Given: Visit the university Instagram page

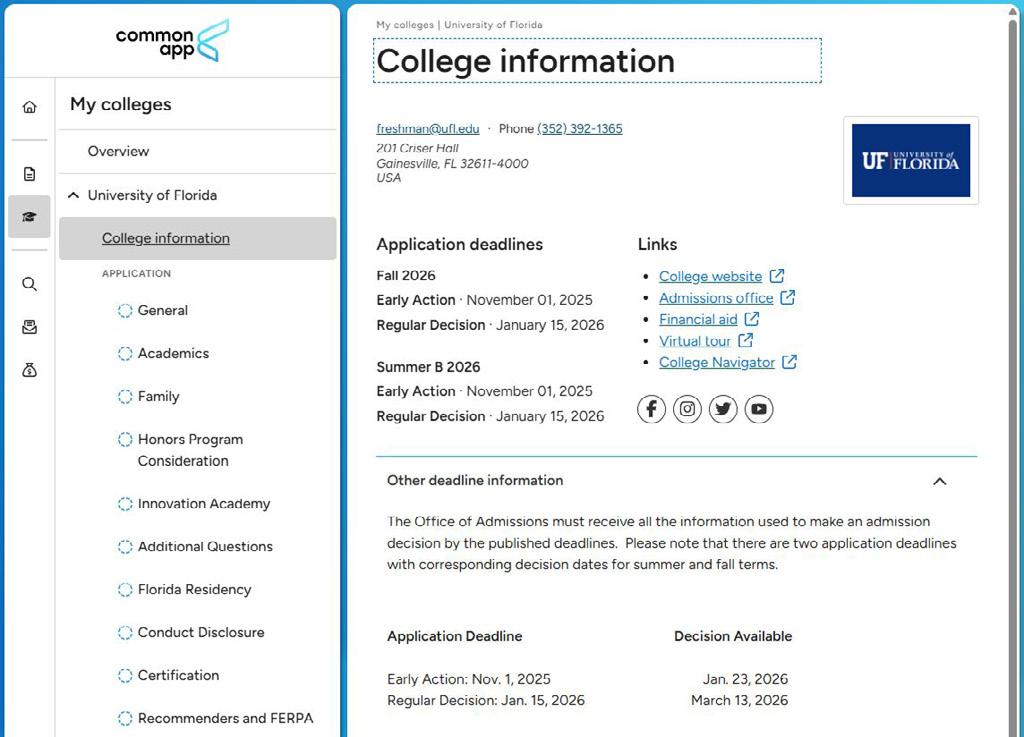Looking at the screenshot, I should coord(687,409).
